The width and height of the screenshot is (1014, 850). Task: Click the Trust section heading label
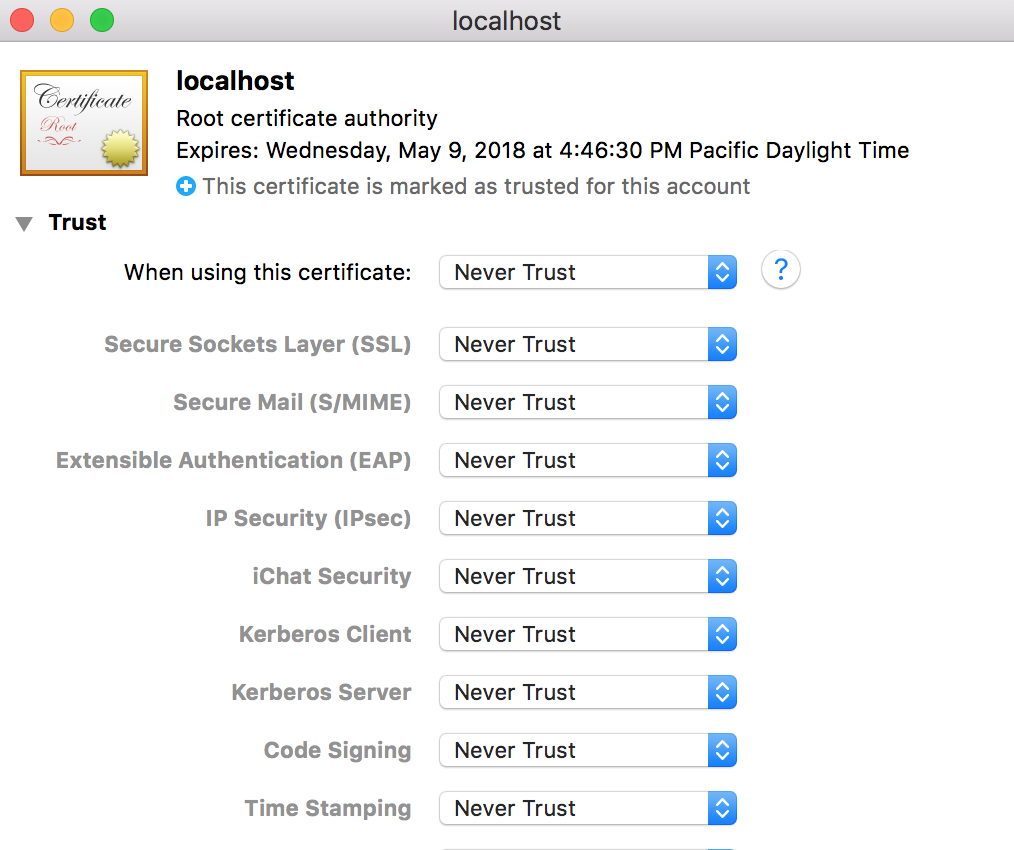tap(77, 223)
